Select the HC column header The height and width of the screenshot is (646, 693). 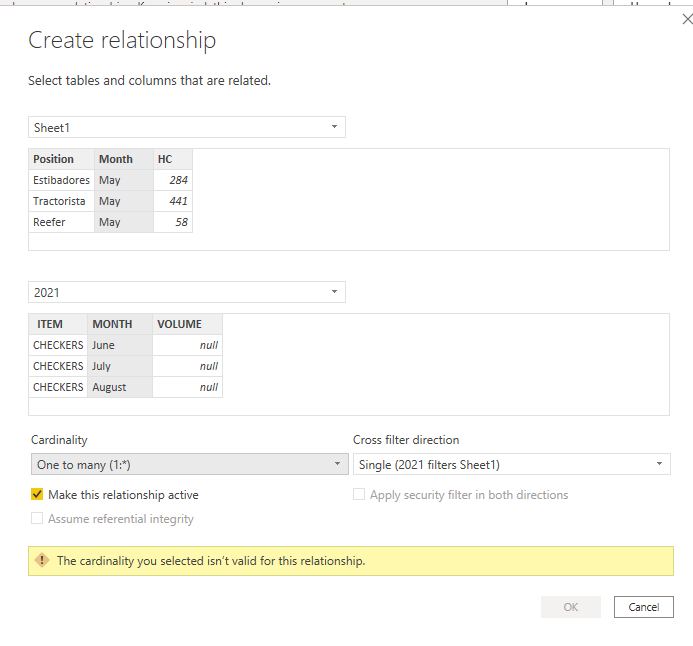(x=173, y=159)
